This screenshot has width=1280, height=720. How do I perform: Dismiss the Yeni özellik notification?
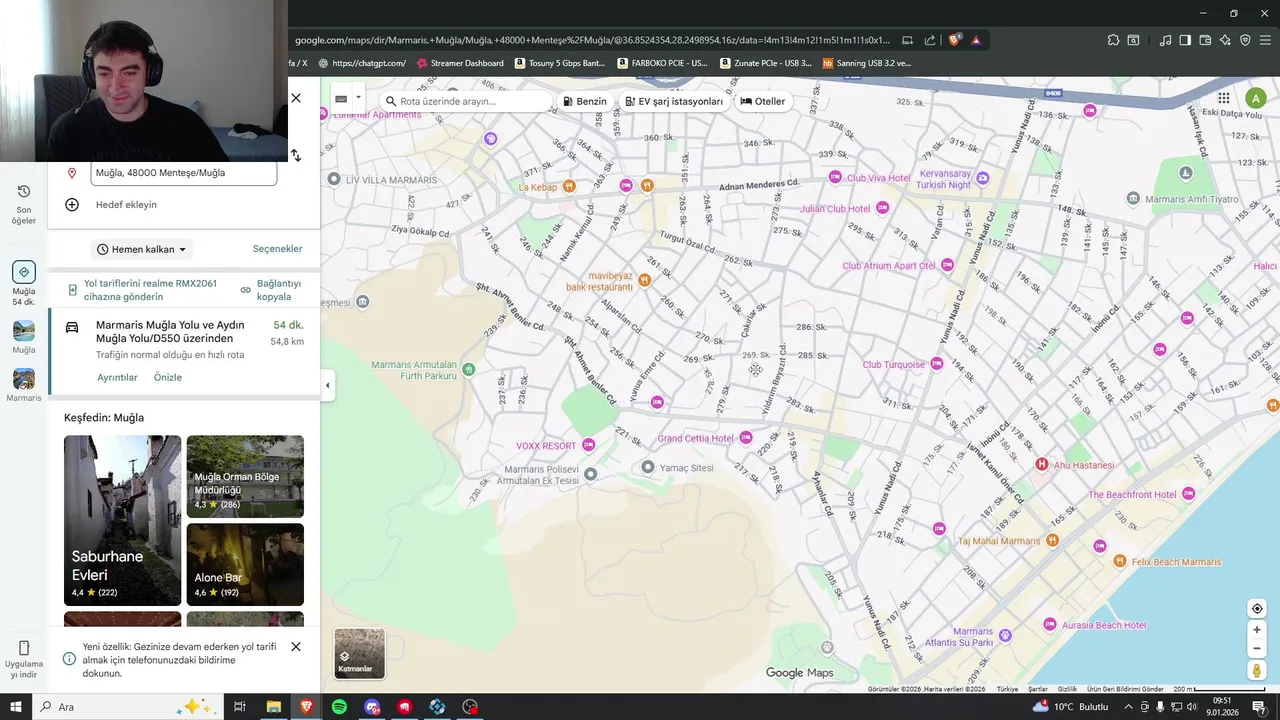(x=296, y=647)
